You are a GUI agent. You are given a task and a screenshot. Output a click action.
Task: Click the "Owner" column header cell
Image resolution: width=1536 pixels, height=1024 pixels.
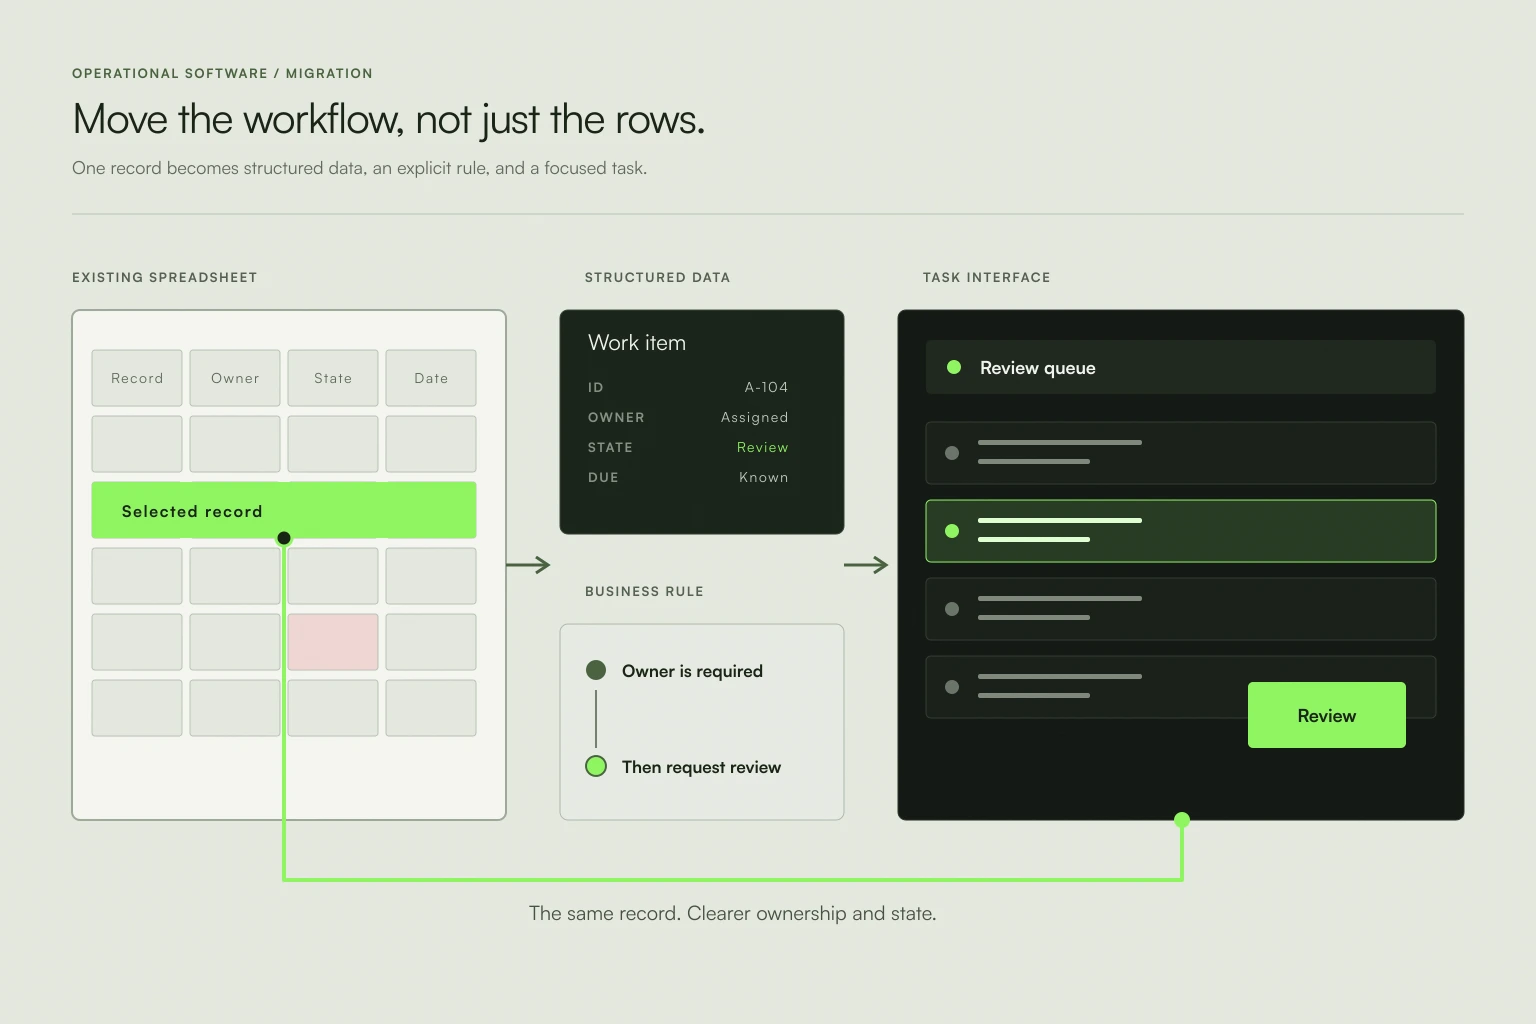tap(235, 378)
